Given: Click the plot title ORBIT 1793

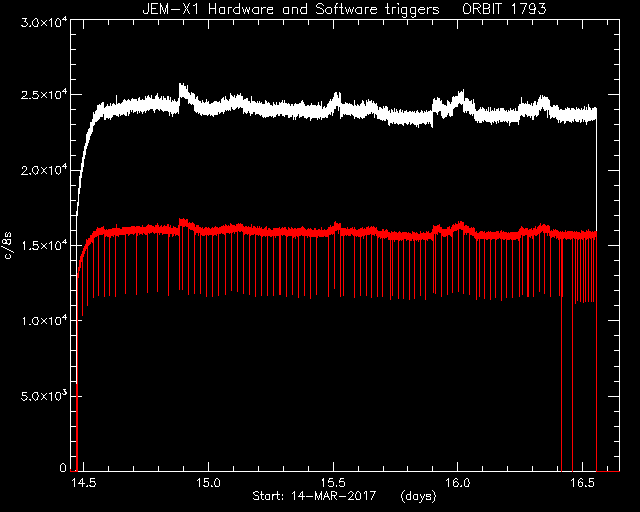Looking at the screenshot, I should click(504, 9).
